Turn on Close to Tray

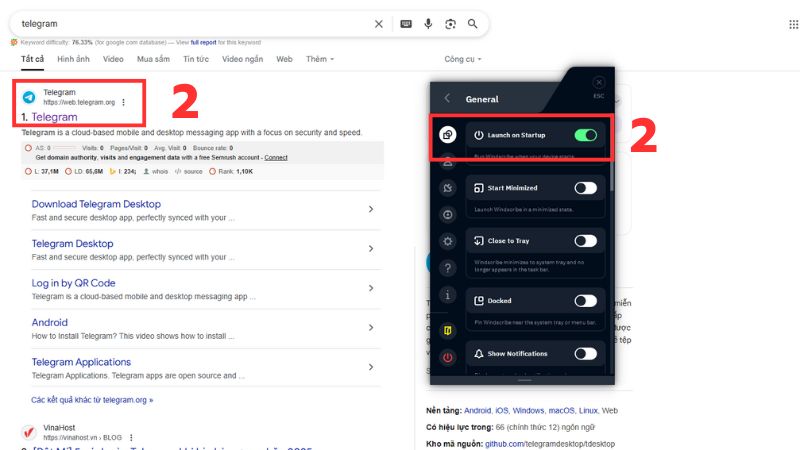[585, 241]
